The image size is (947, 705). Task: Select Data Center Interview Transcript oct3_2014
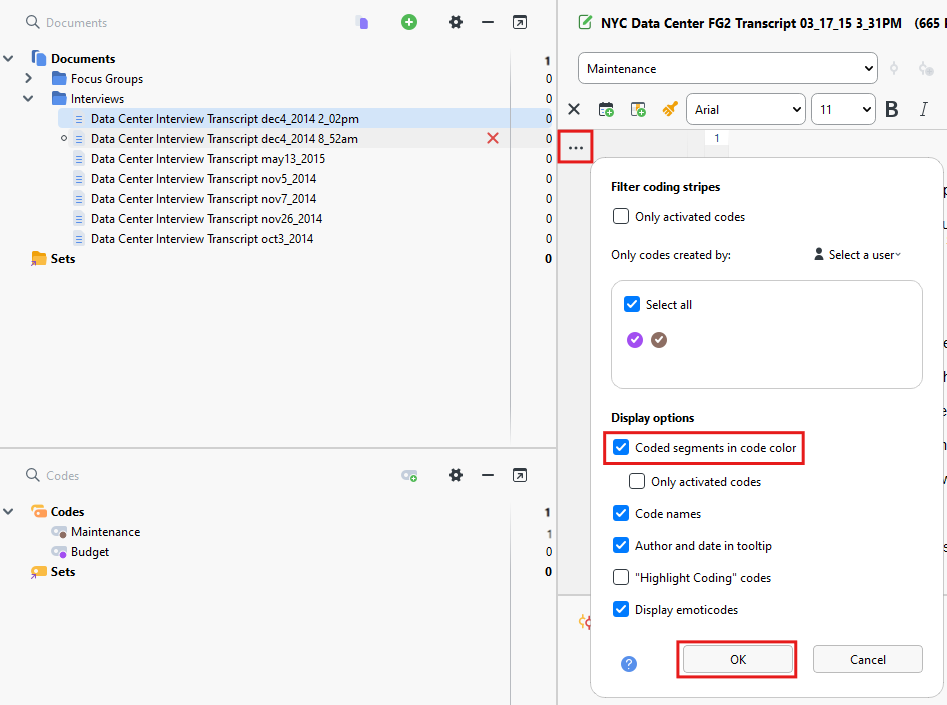click(202, 238)
